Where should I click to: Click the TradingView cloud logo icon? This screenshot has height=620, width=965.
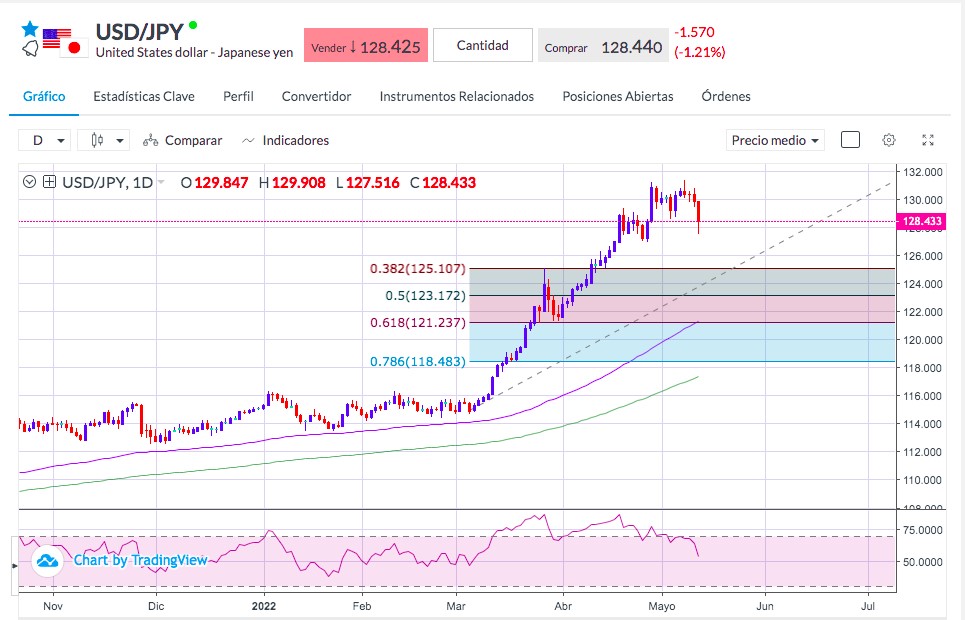(47, 561)
